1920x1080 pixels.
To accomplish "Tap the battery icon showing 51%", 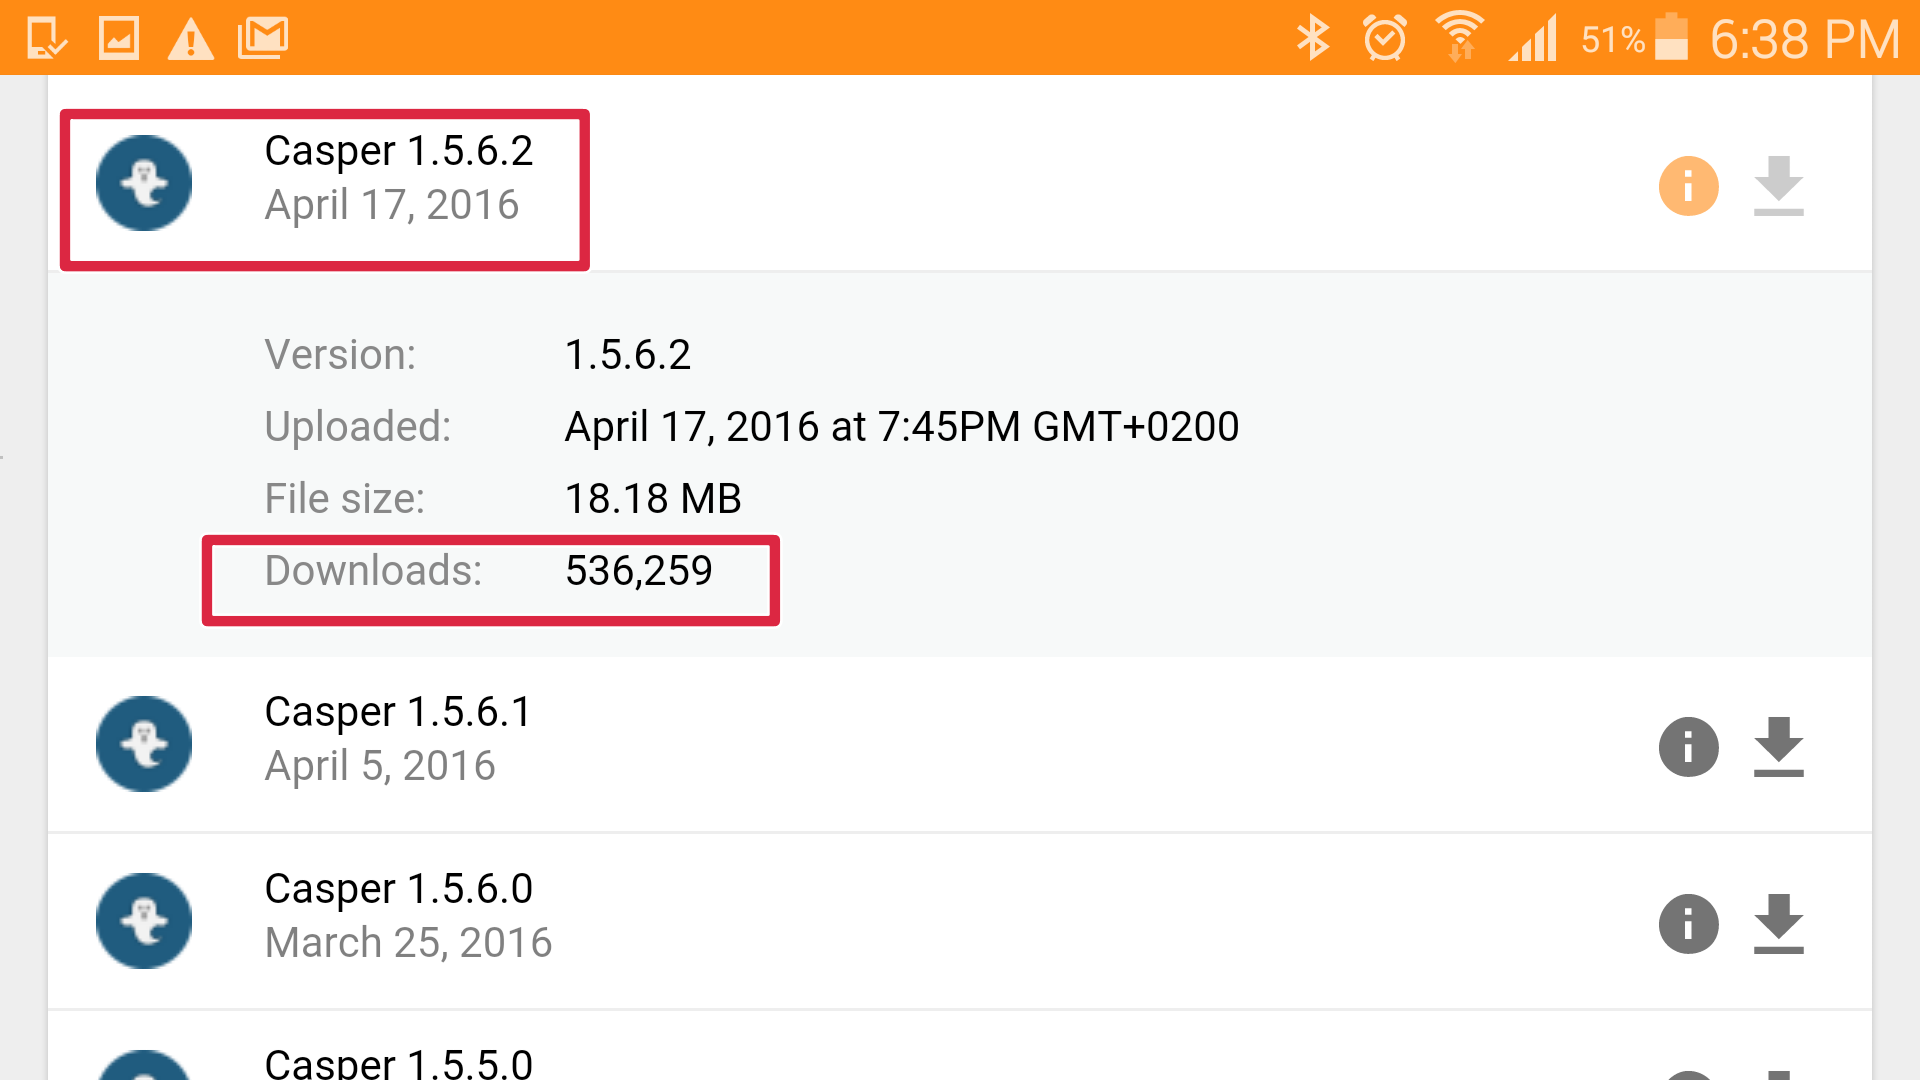I will (x=1671, y=37).
